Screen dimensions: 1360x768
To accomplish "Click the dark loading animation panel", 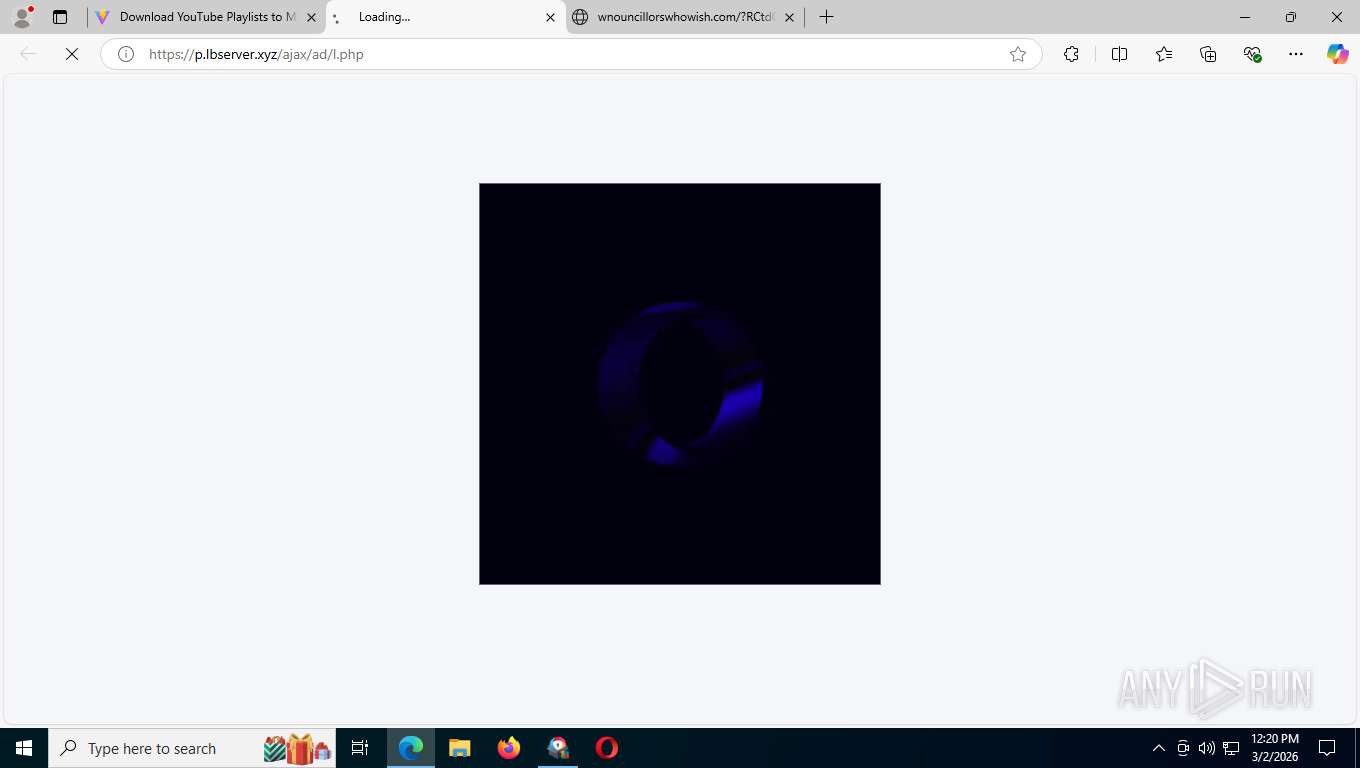I will [x=680, y=384].
